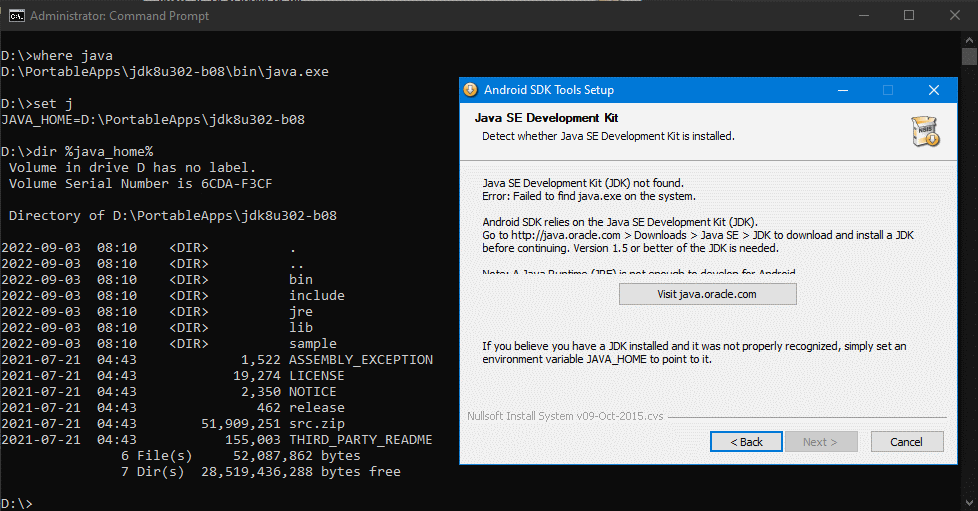978x511 pixels.
Task: Click the 'Java SE Development Kit' heading
Action: click(546, 118)
